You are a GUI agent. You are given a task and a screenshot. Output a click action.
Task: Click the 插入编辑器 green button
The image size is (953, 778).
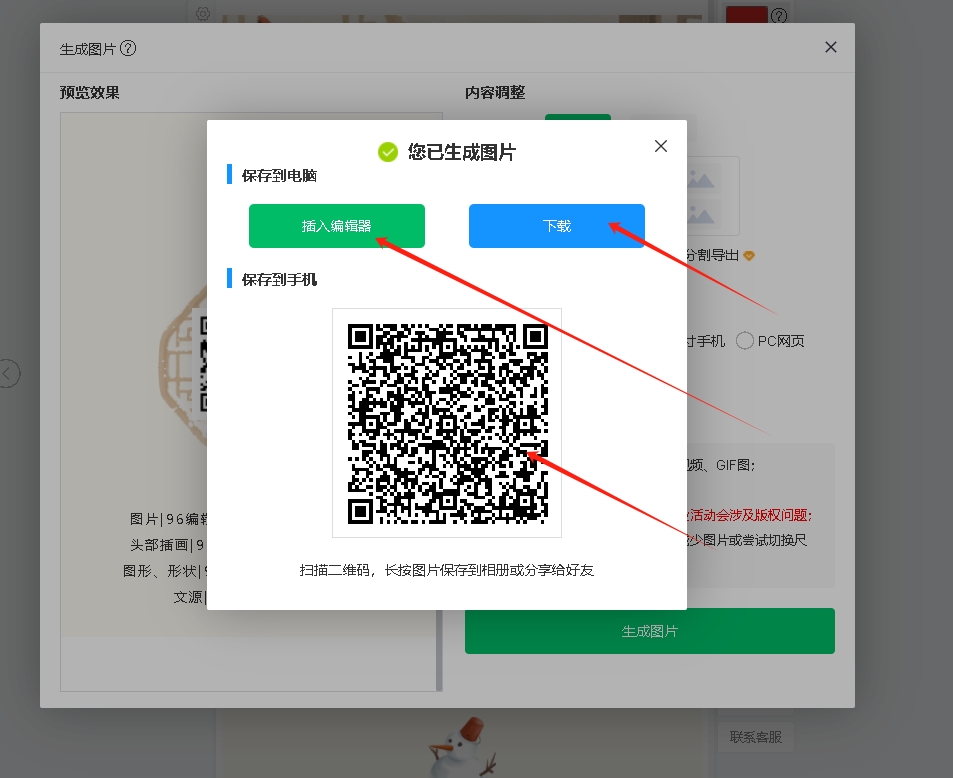point(336,226)
